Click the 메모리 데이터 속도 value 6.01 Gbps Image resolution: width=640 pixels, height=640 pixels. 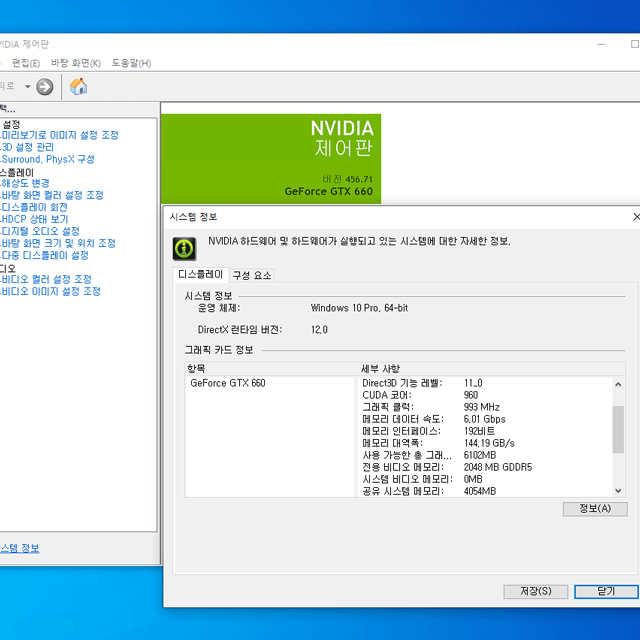[484, 419]
